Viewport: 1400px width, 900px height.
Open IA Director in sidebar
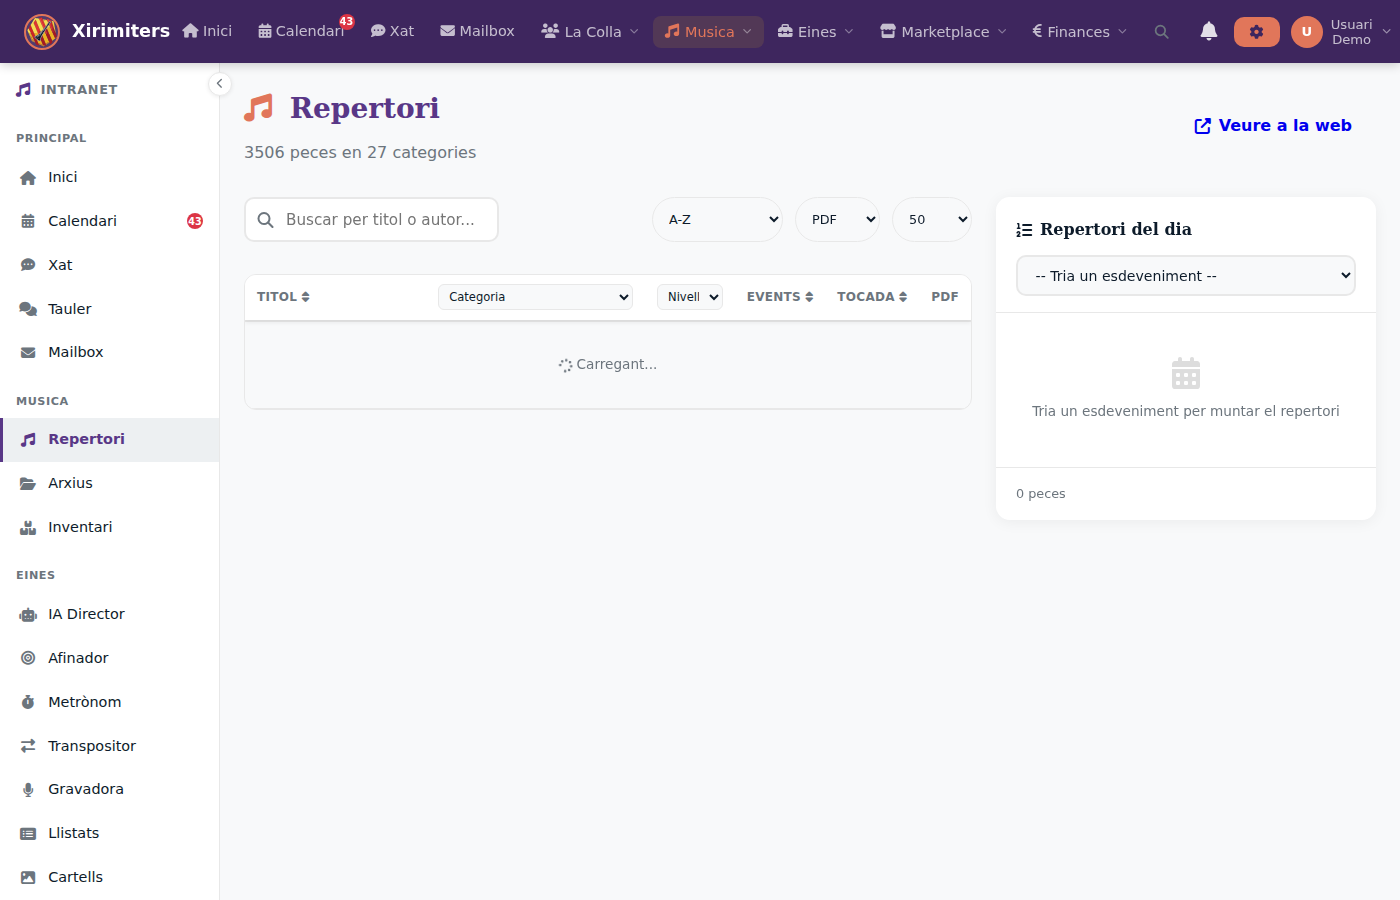point(86,614)
